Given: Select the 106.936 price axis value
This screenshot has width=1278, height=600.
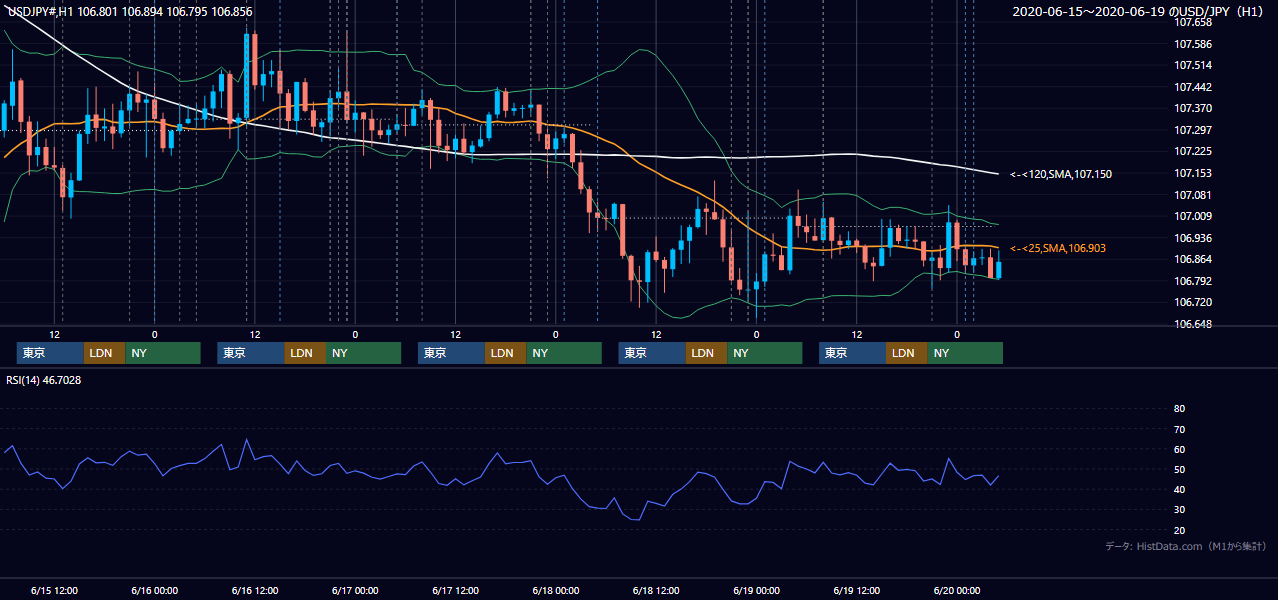Looking at the screenshot, I should pyautogui.click(x=1192, y=238).
